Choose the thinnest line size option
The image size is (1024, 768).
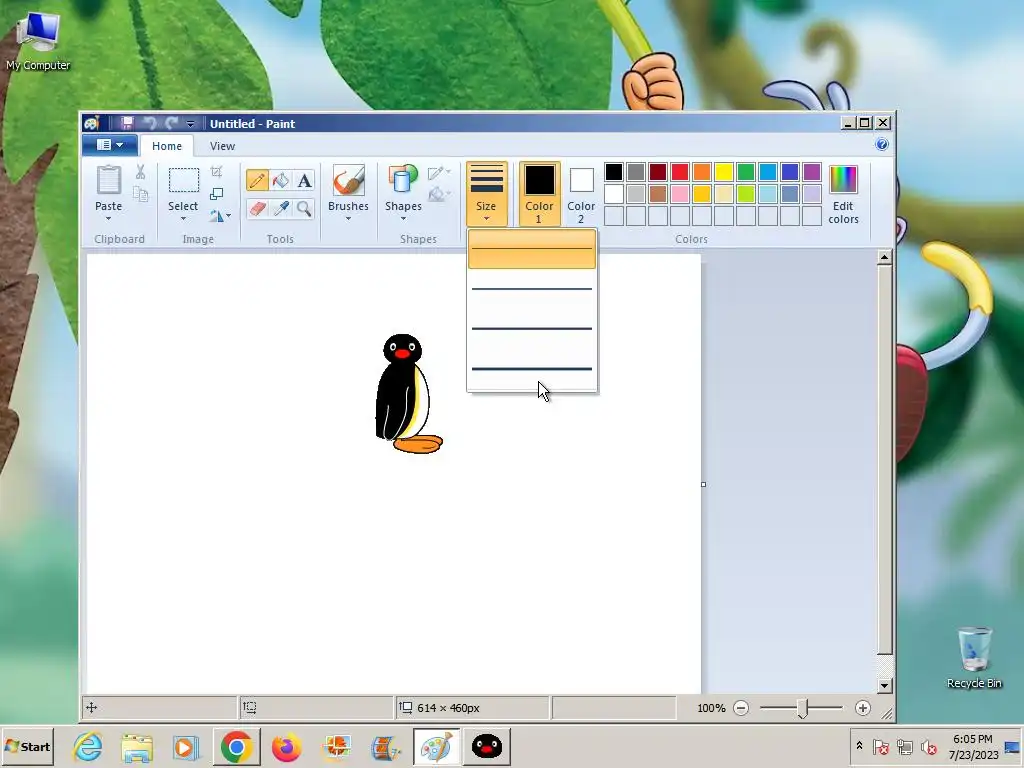(532, 249)
